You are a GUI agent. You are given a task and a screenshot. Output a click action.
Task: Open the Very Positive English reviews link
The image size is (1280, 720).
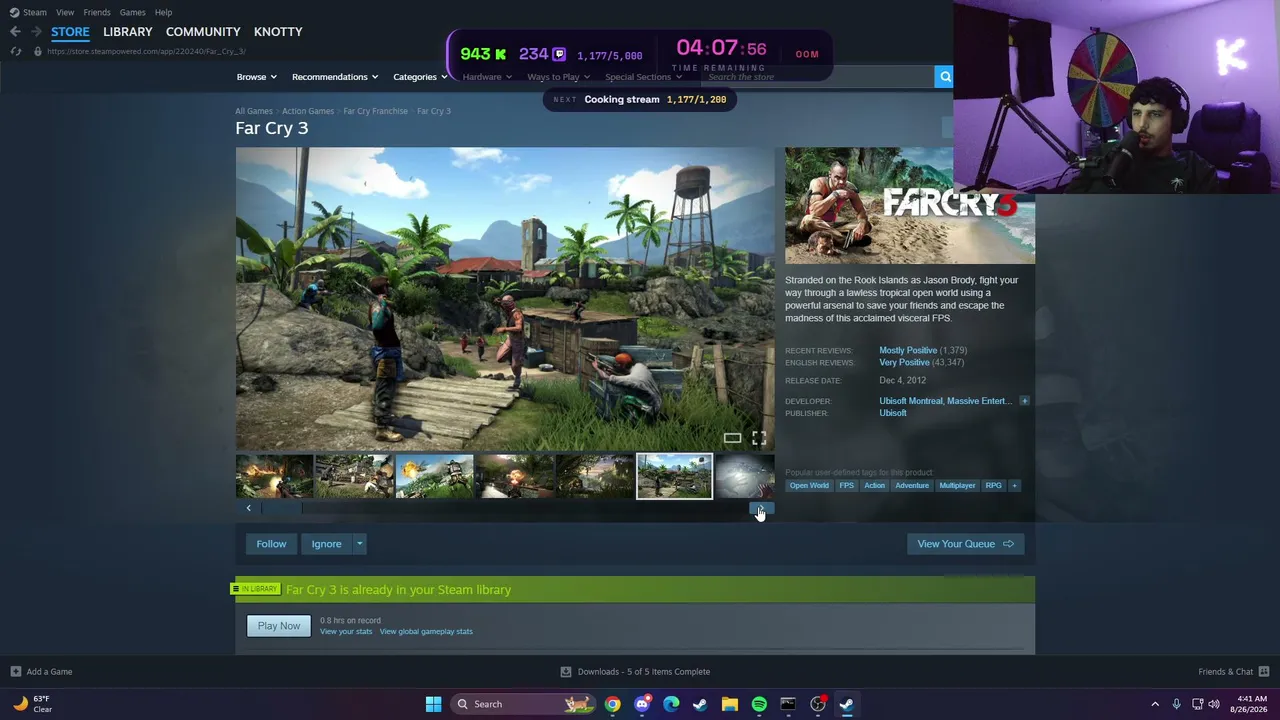tap(904, 363)
